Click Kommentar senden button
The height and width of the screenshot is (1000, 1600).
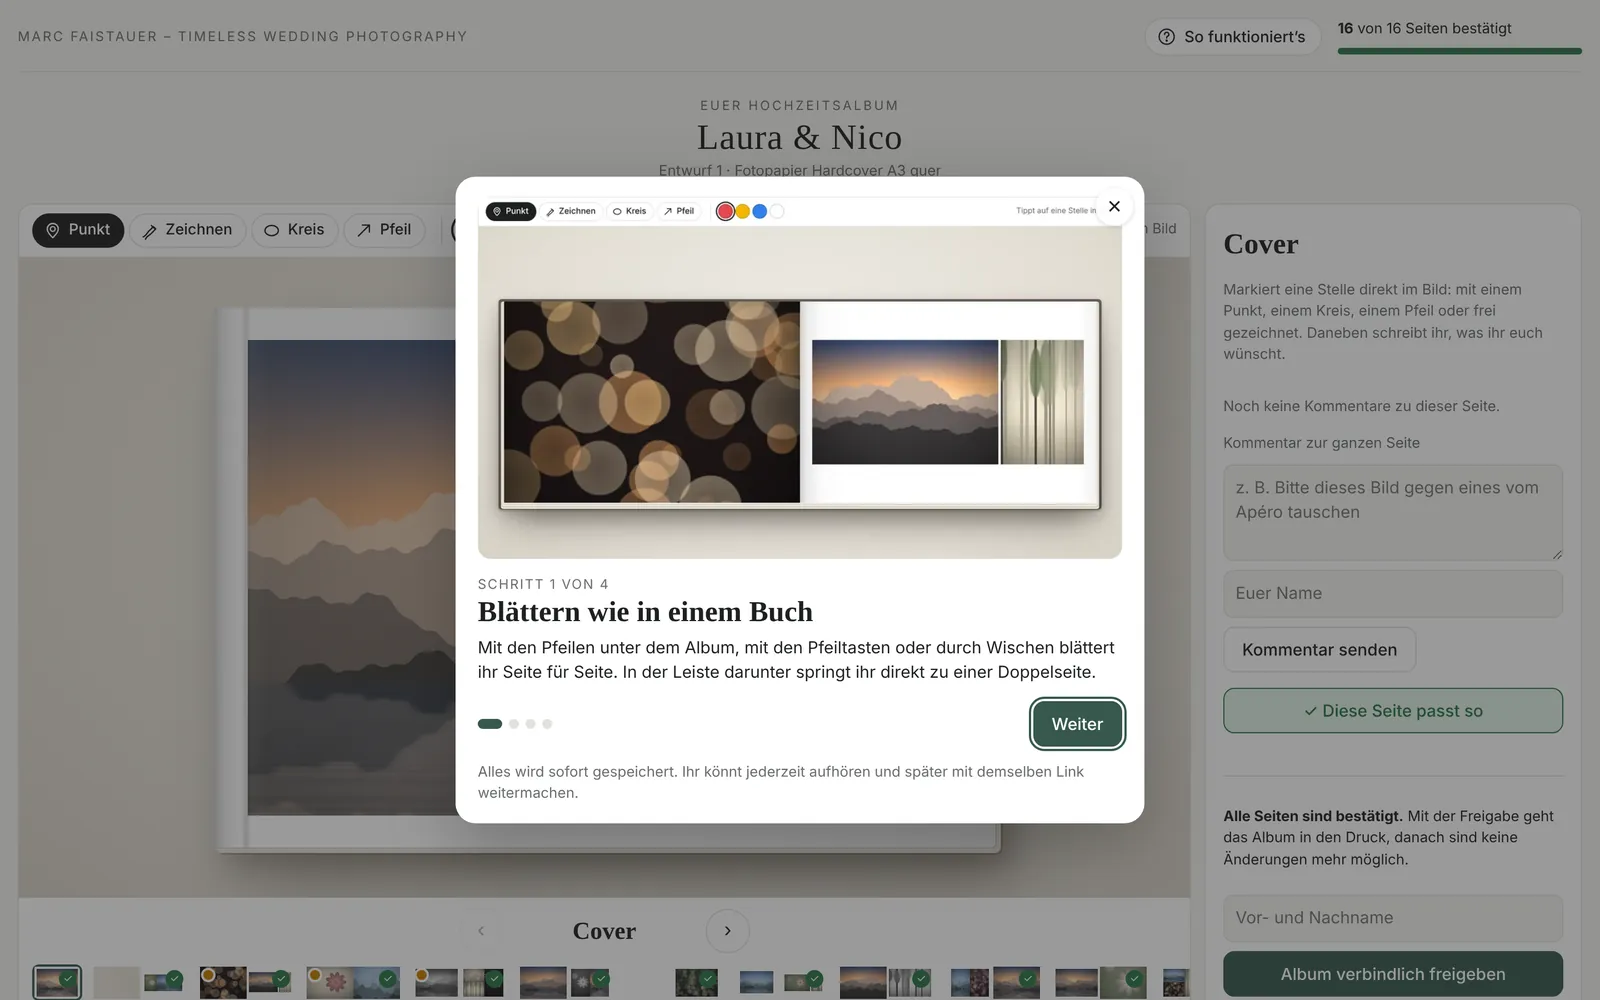1319,650
